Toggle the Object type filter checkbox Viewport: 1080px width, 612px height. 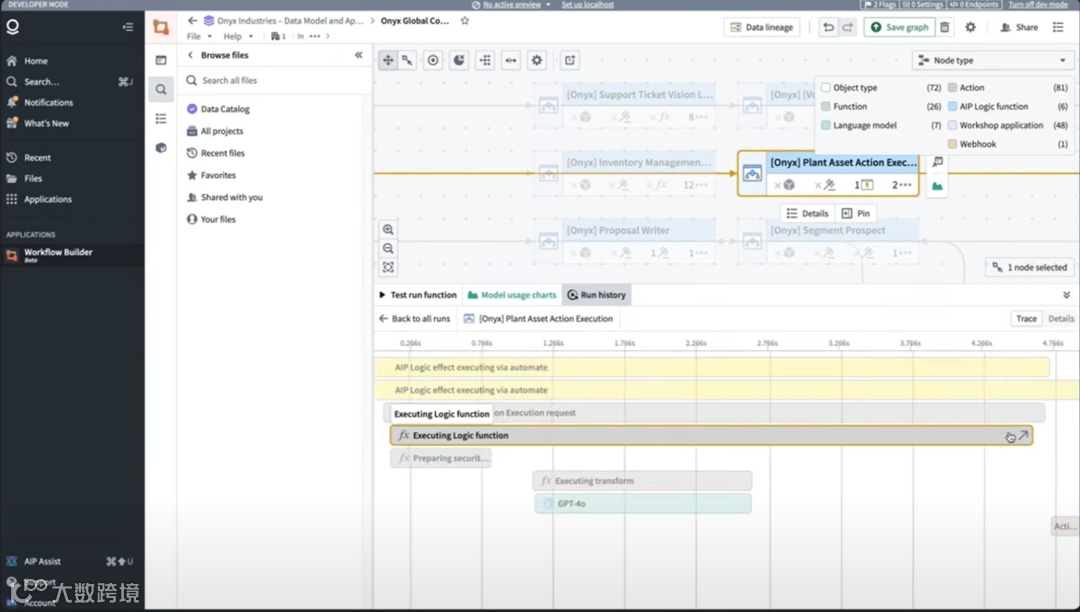[x=826, y=87]
